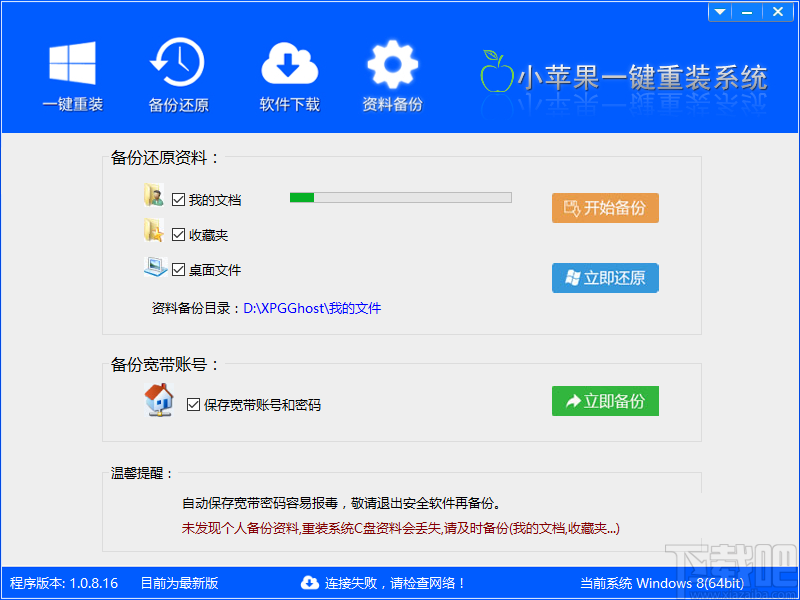Click the 开始备份 button
This screenshot has width=800, height=600.
pos(605,208)
